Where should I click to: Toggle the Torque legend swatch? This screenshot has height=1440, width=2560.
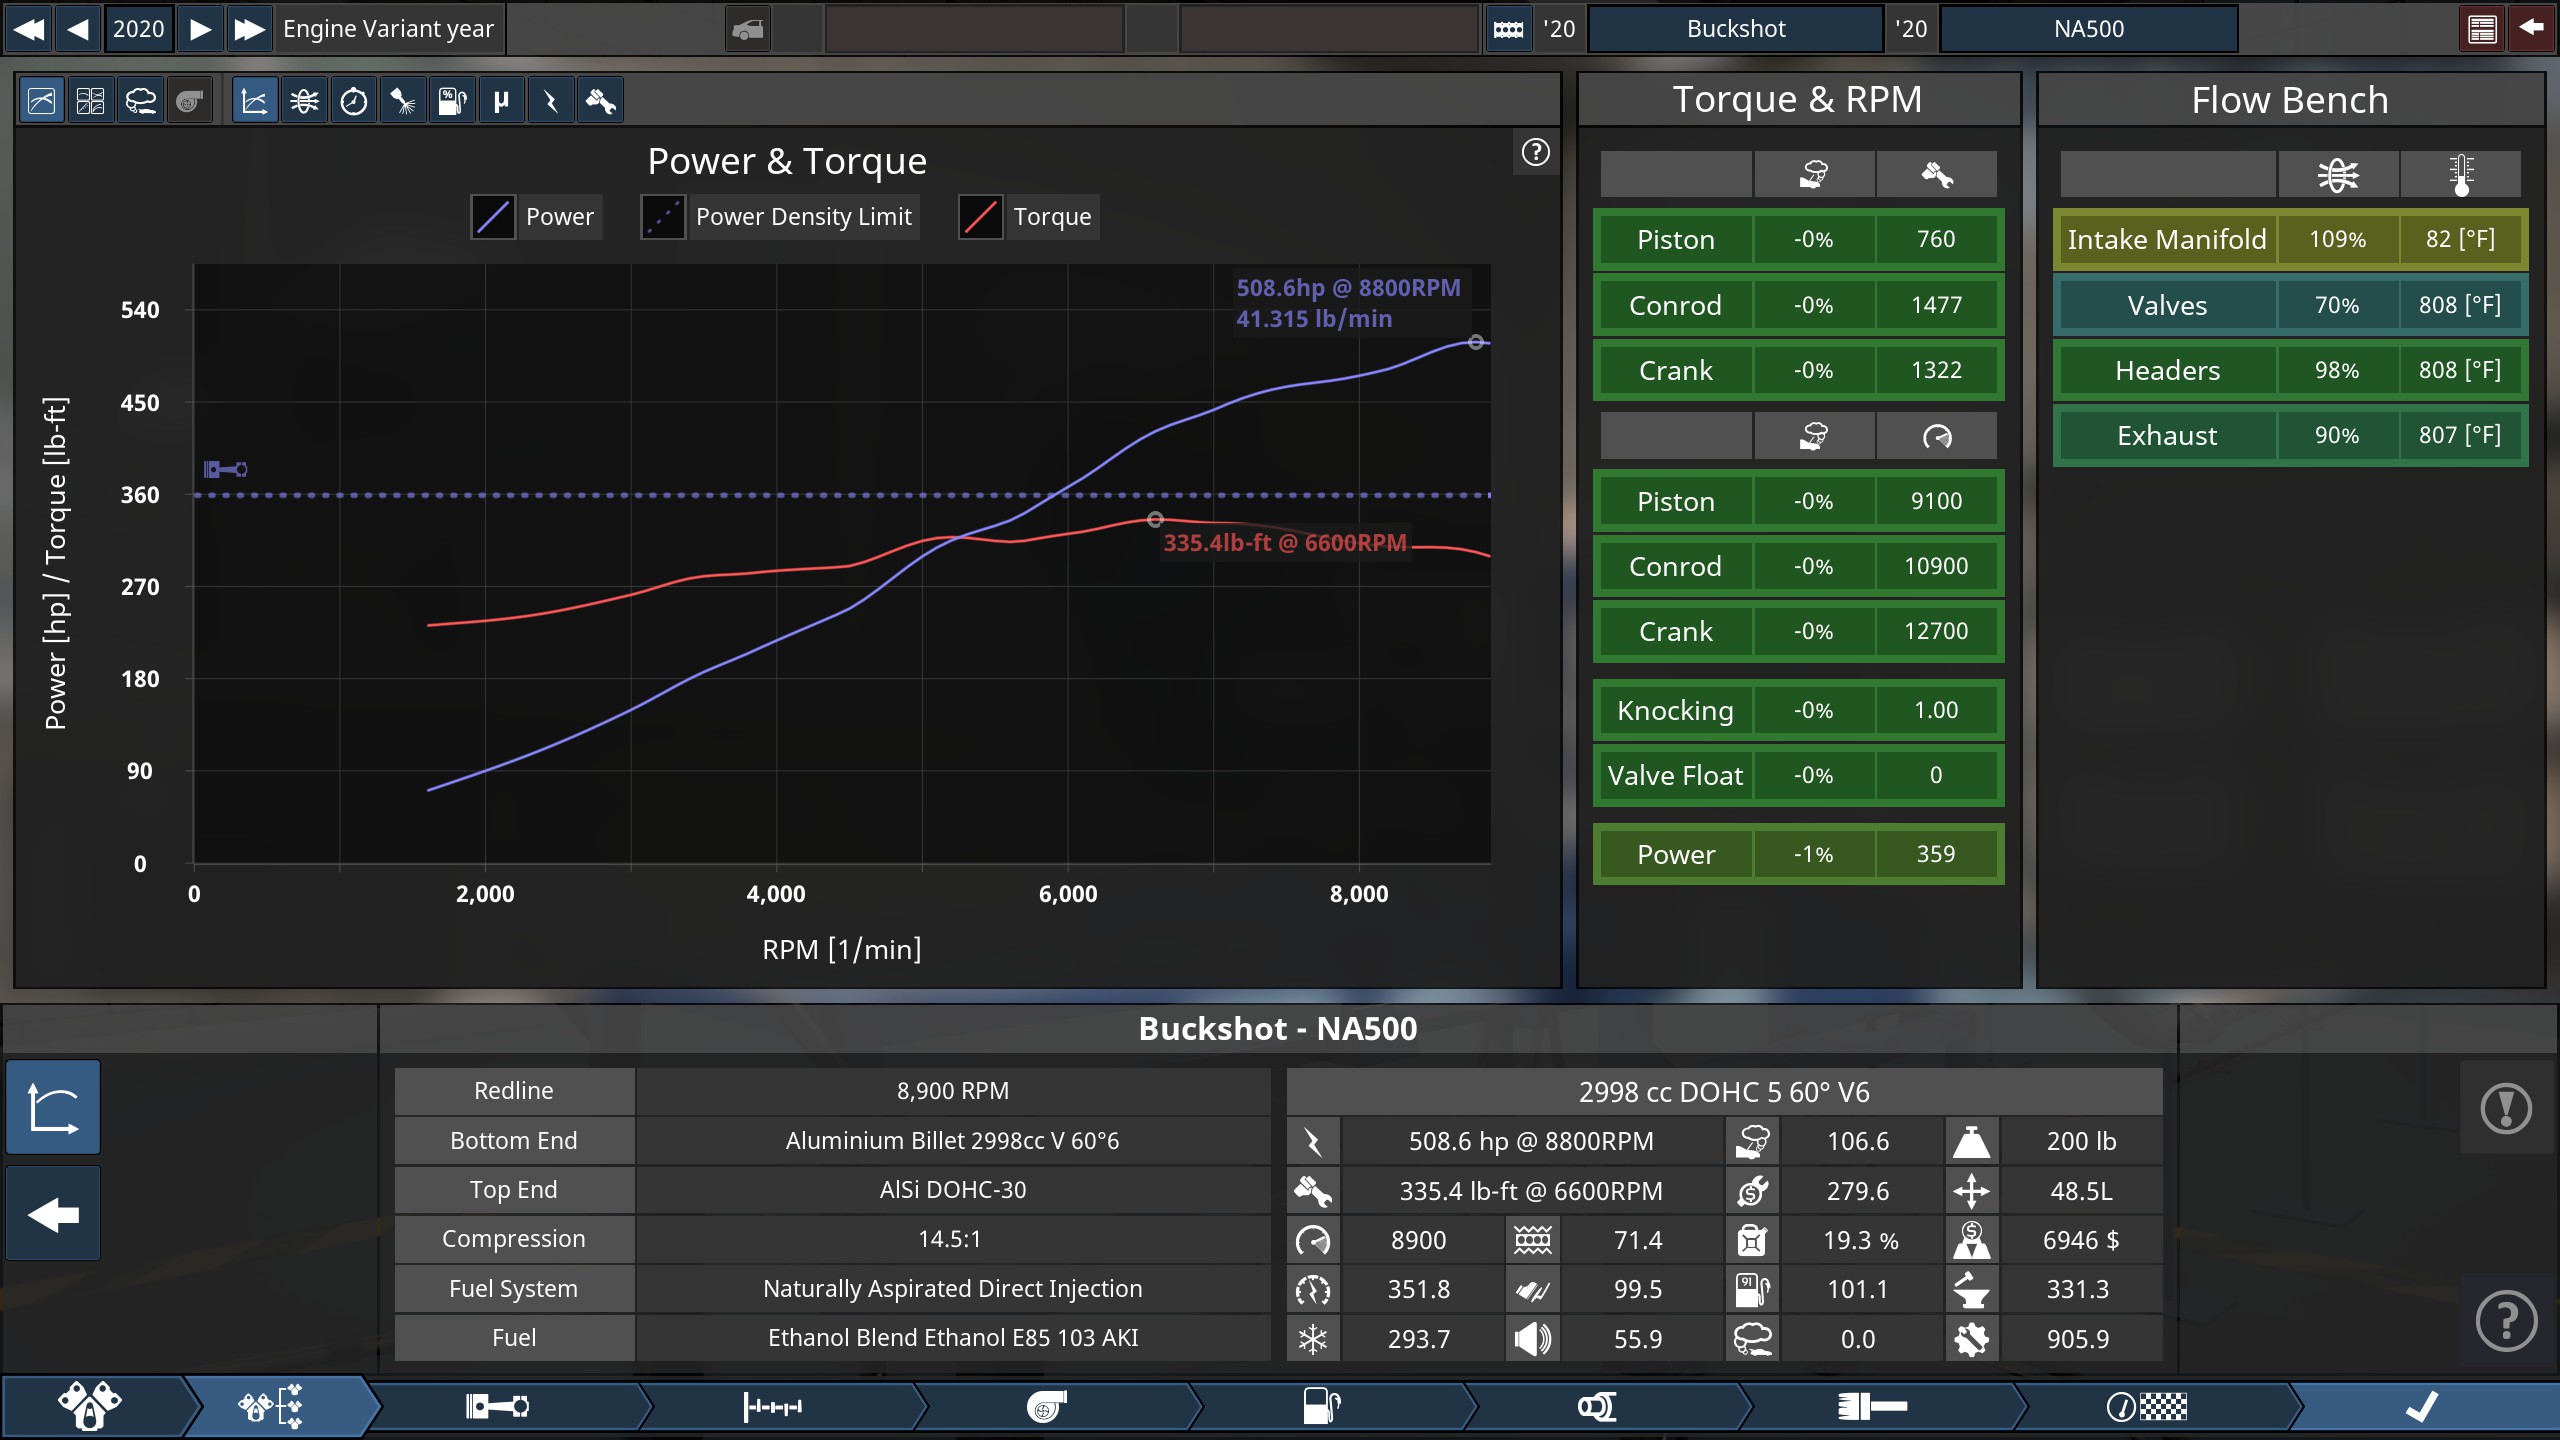coord(981,217)
